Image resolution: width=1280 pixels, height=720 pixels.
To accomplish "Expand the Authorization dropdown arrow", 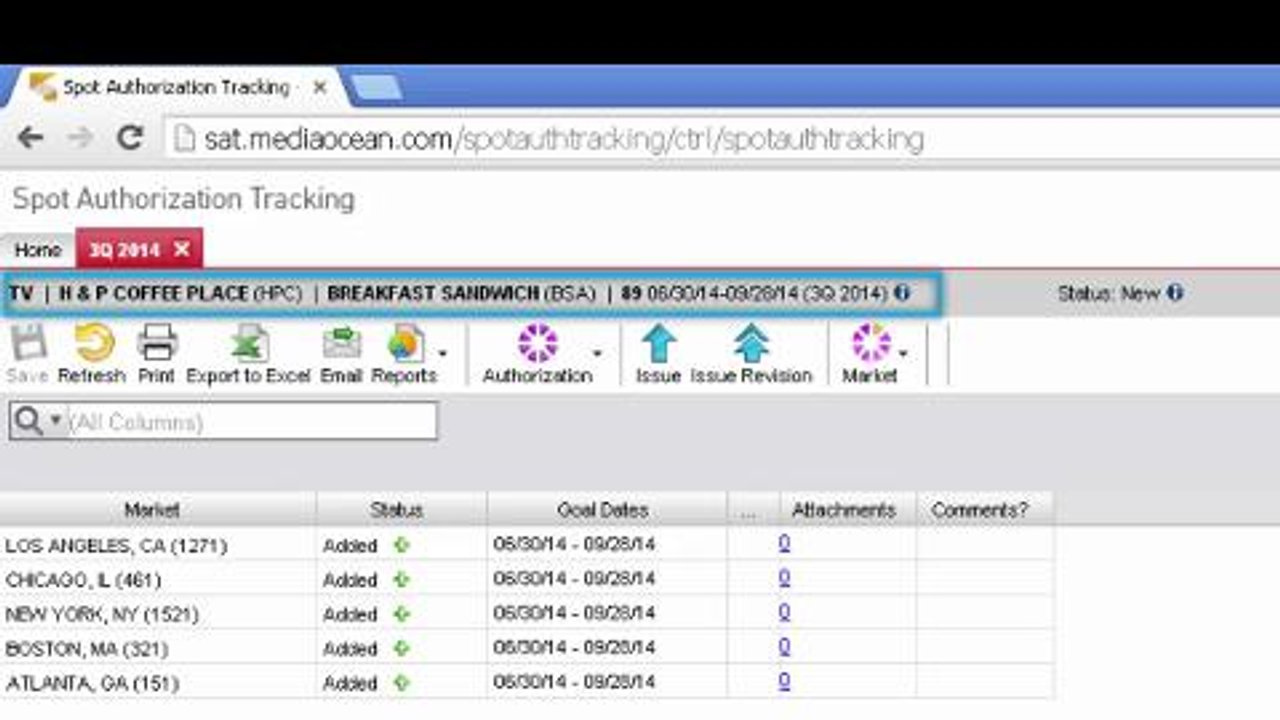I will point(597,353).
